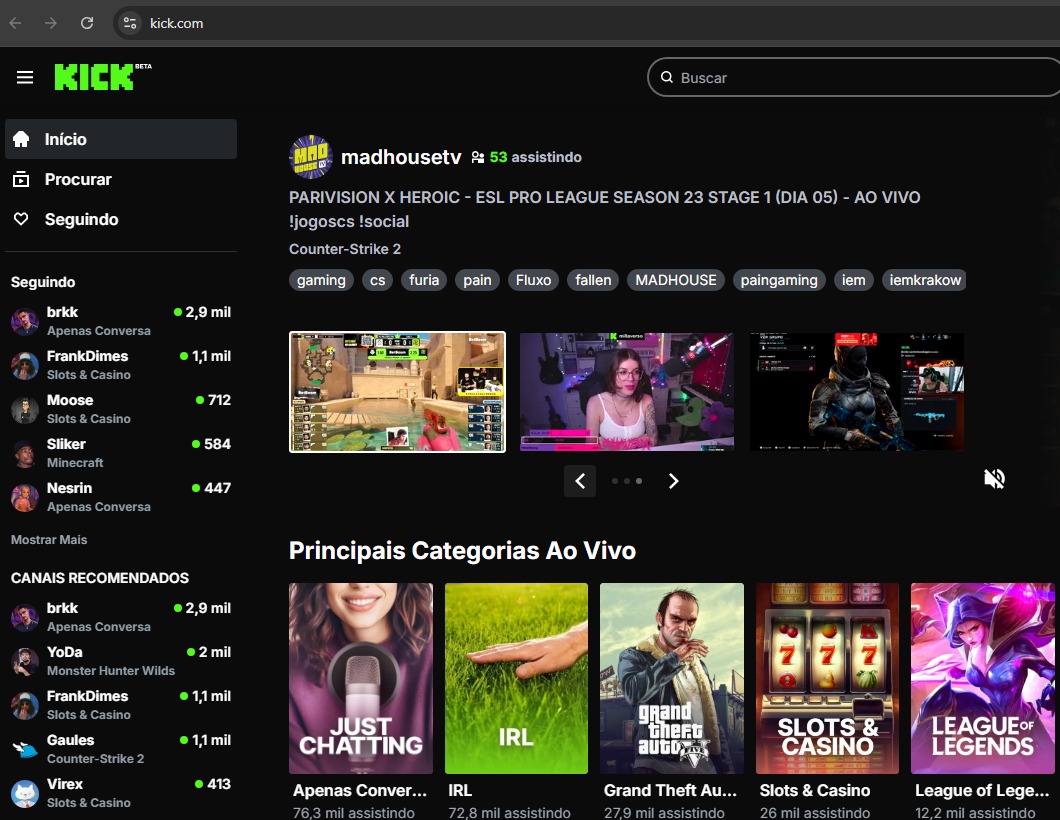Image resolution: width=1060 pixels, height=820 pixels.
Task: Open Virex Slots & Casino channel
Action: coord(121,793)
